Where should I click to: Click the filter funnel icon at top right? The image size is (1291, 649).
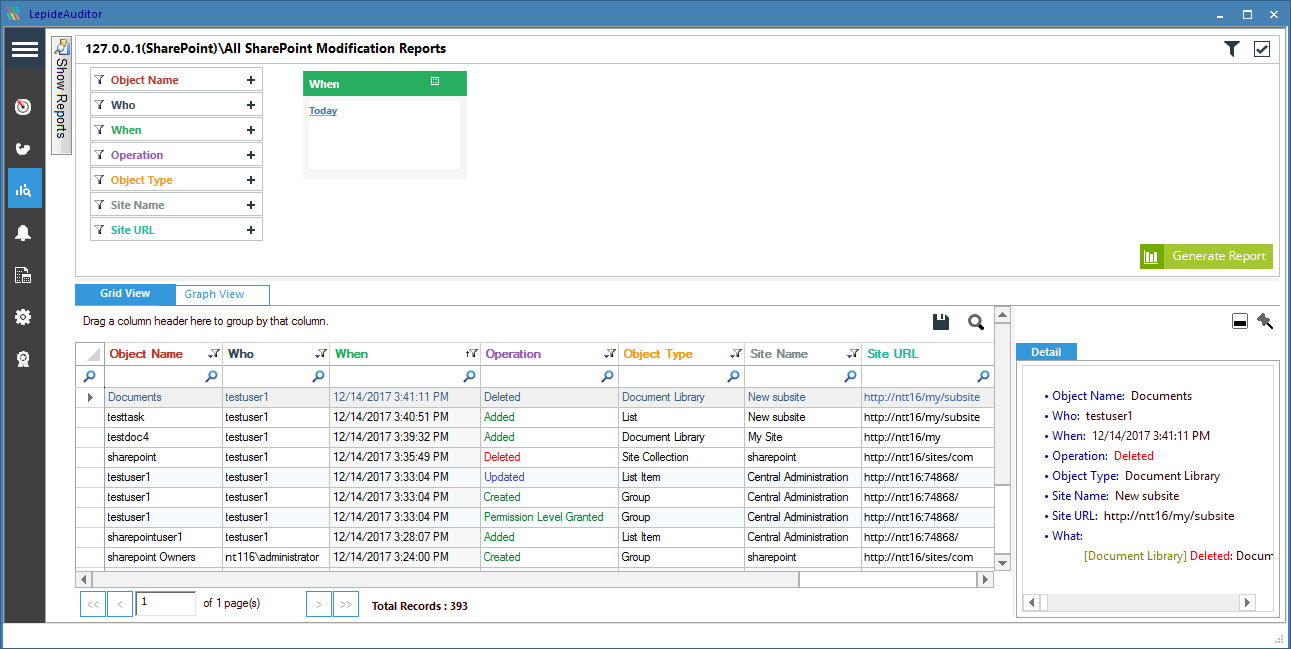[x=1232, y=49]
